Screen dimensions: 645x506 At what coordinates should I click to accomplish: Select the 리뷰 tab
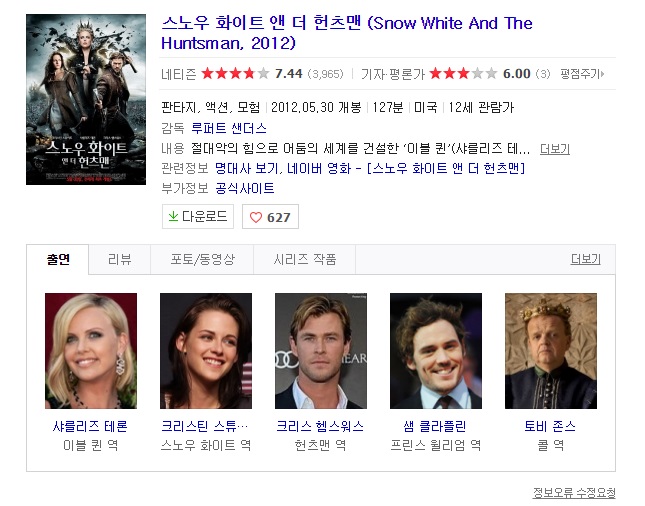click(119, 259)
